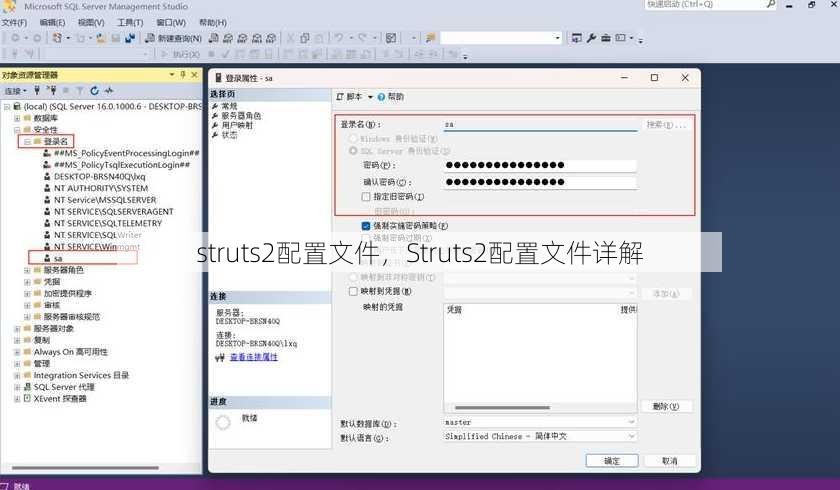Select SQL Server 身份验证 radio button
This screenshot has height=490, width=840.
(353, 151)
